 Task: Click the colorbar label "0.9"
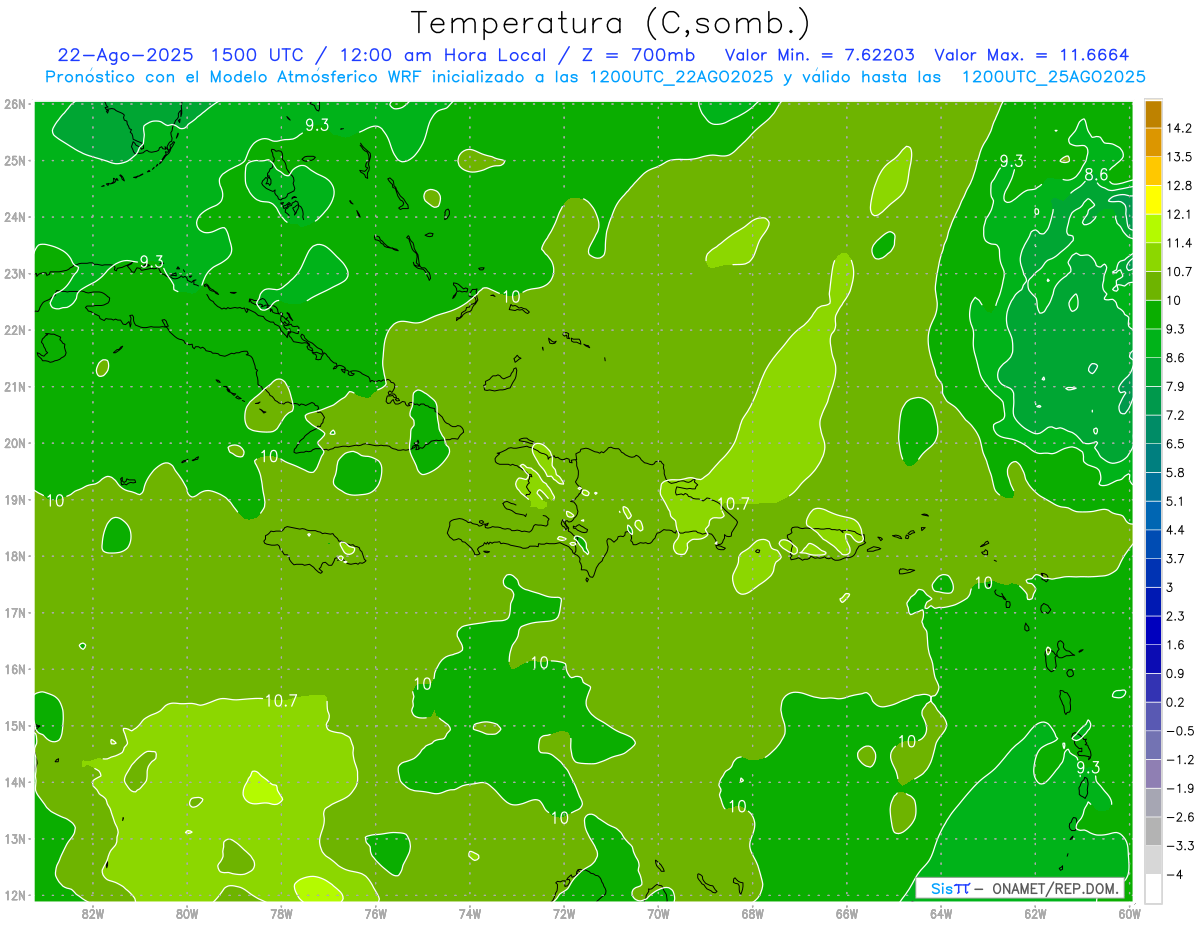(1176, 673)
